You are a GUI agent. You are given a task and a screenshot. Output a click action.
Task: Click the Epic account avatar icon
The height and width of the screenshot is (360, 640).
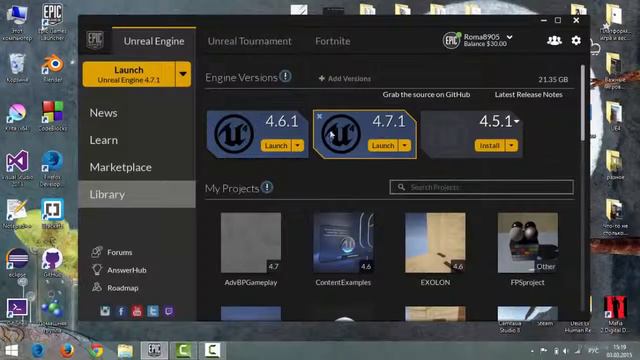tap(451, 40)
